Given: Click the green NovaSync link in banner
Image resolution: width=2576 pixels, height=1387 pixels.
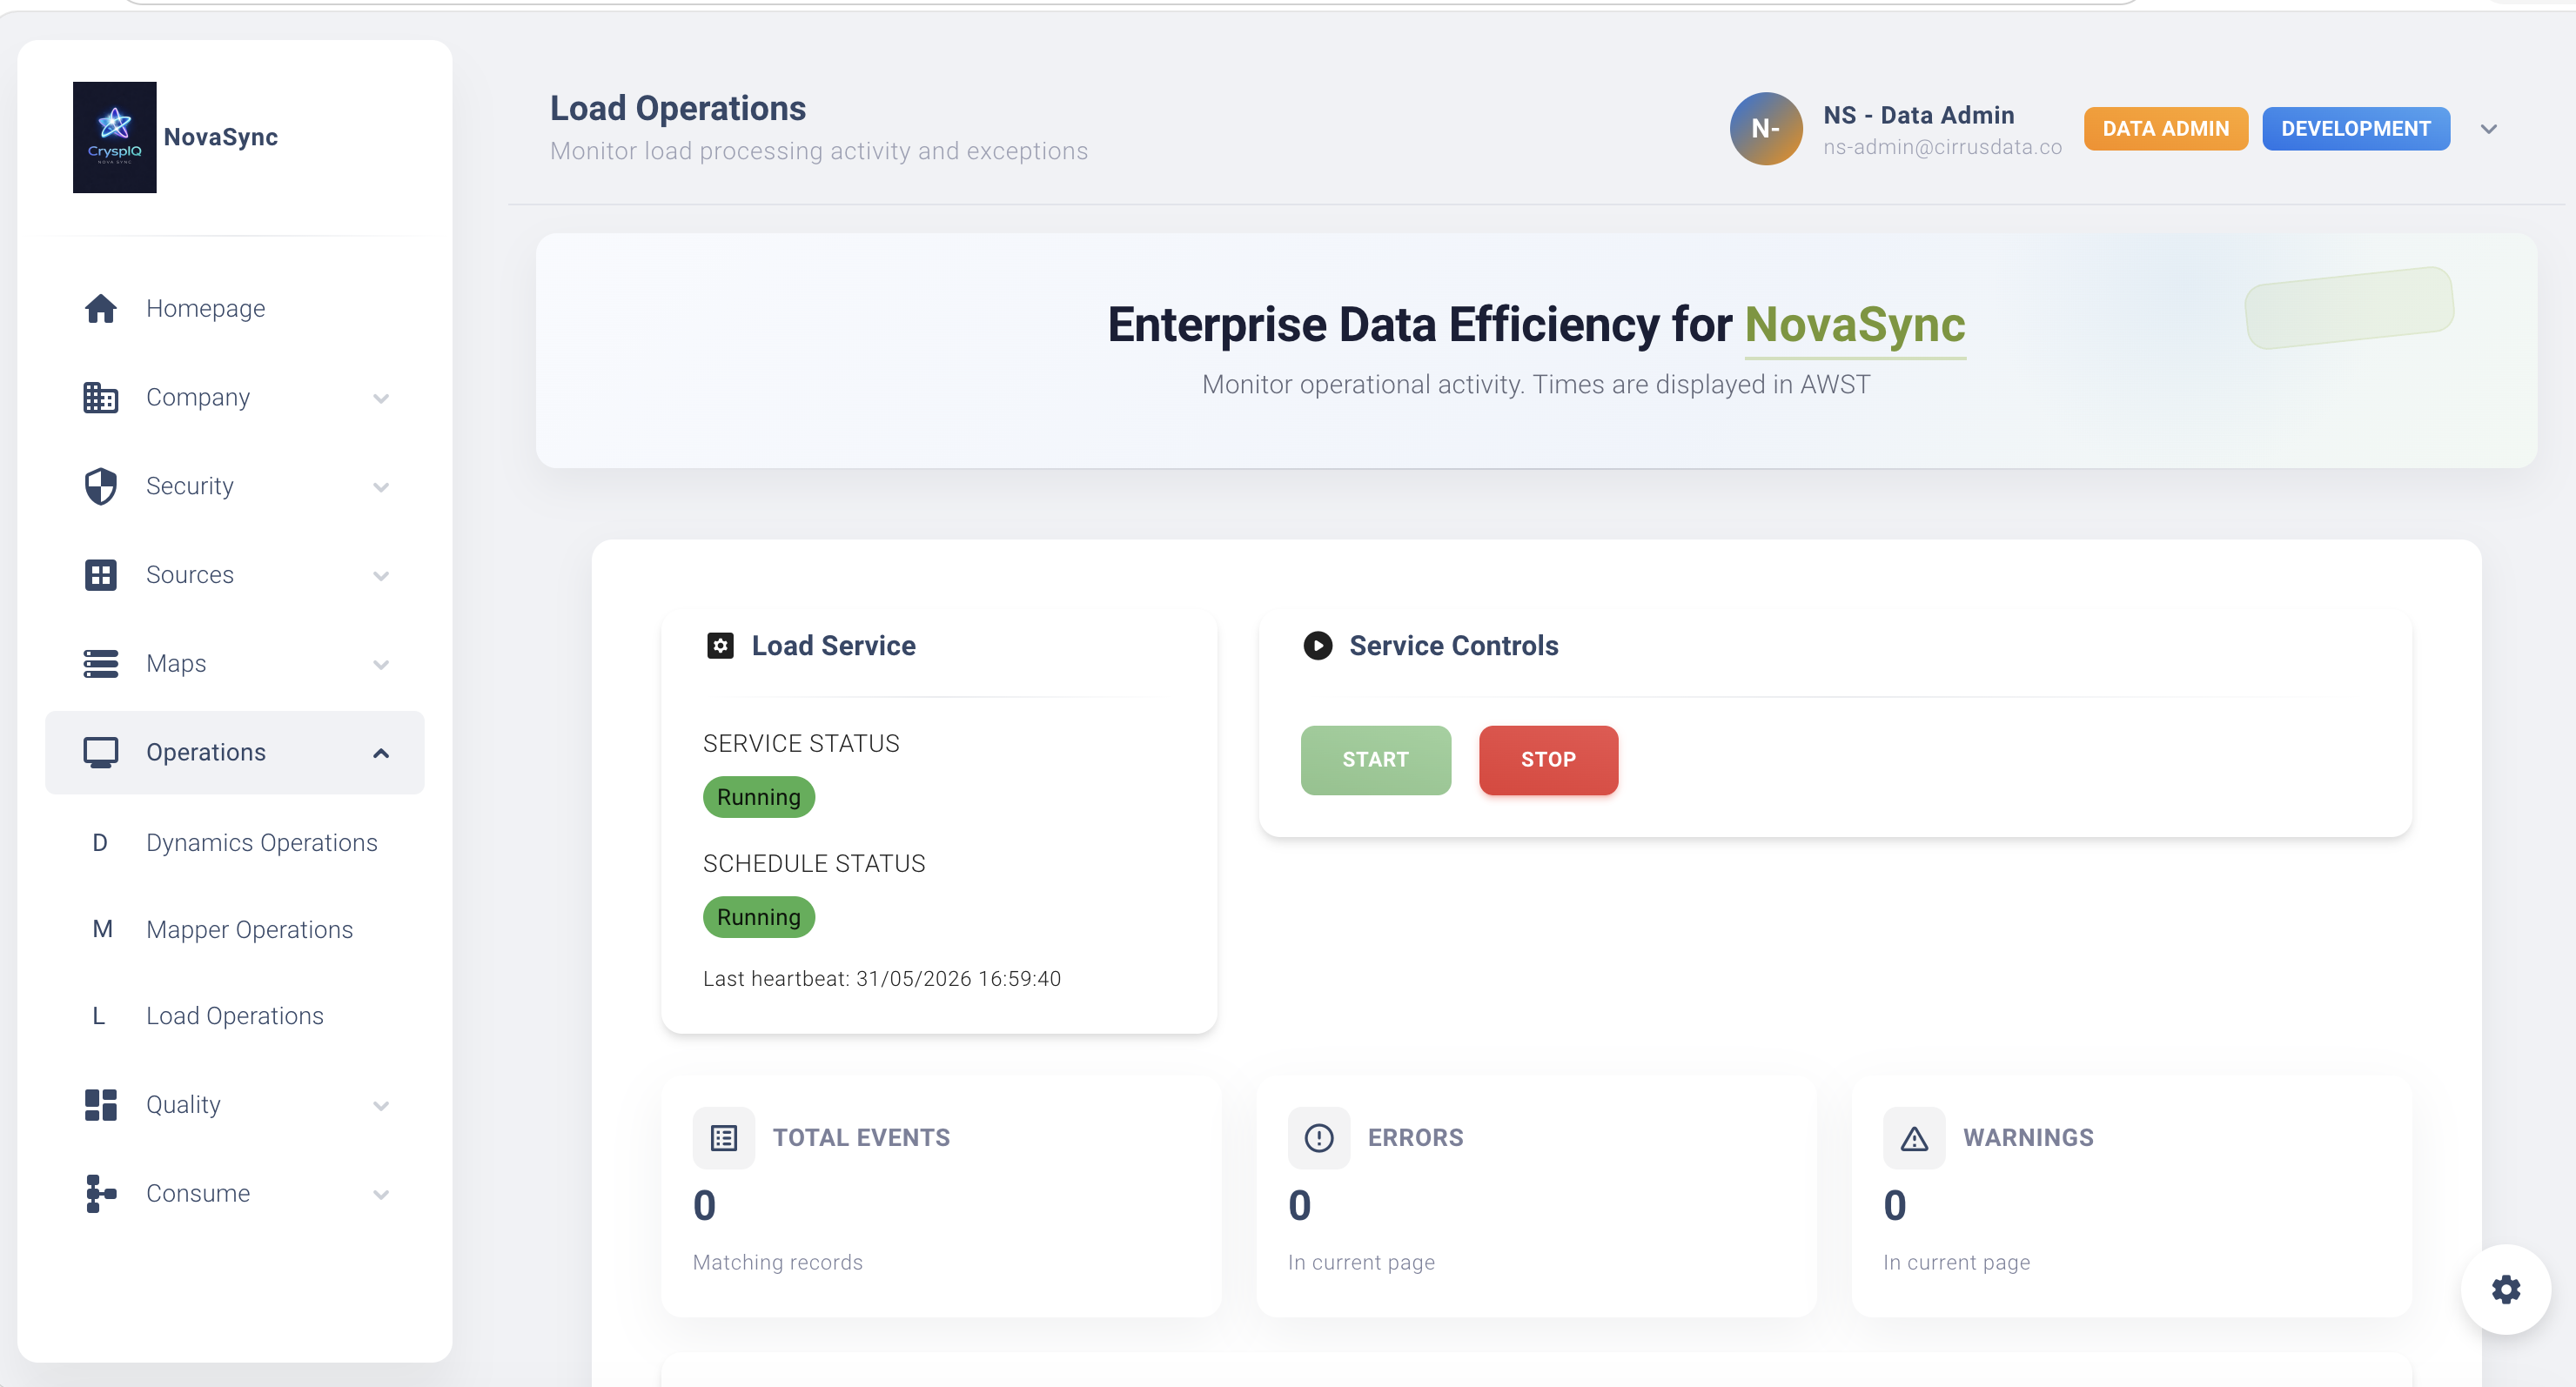Looking at the screenshot, I should [1855, 325].
